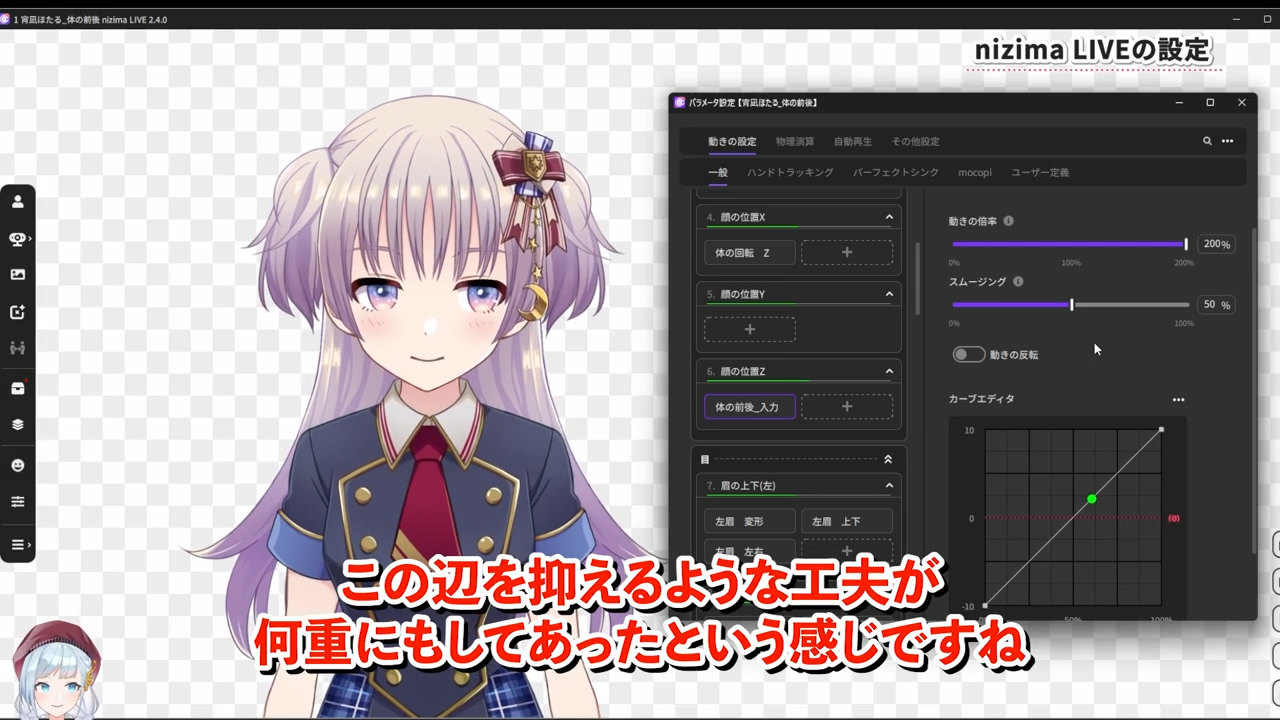Open the カーブエディタ three-dot options menu

point(1178,400)
